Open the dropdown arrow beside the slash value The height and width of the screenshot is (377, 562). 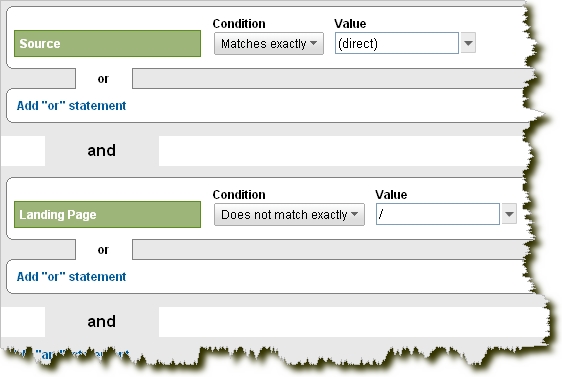point(509,214)
